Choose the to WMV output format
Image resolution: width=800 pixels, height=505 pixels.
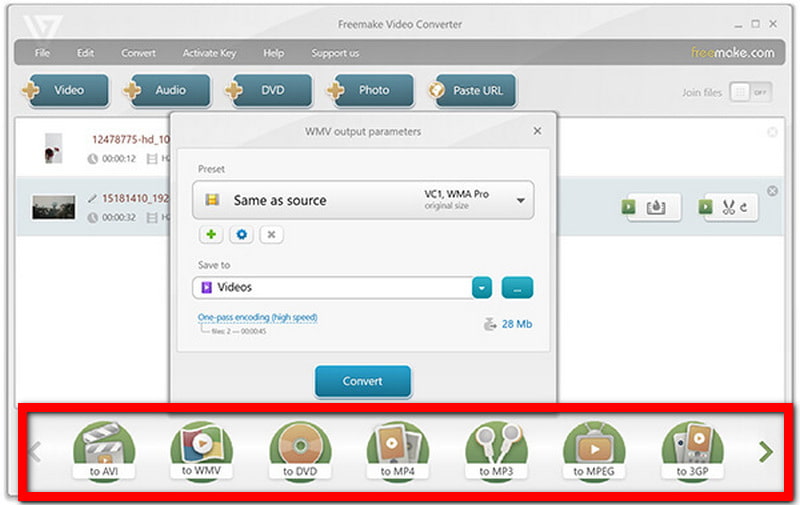click(202, 450)
